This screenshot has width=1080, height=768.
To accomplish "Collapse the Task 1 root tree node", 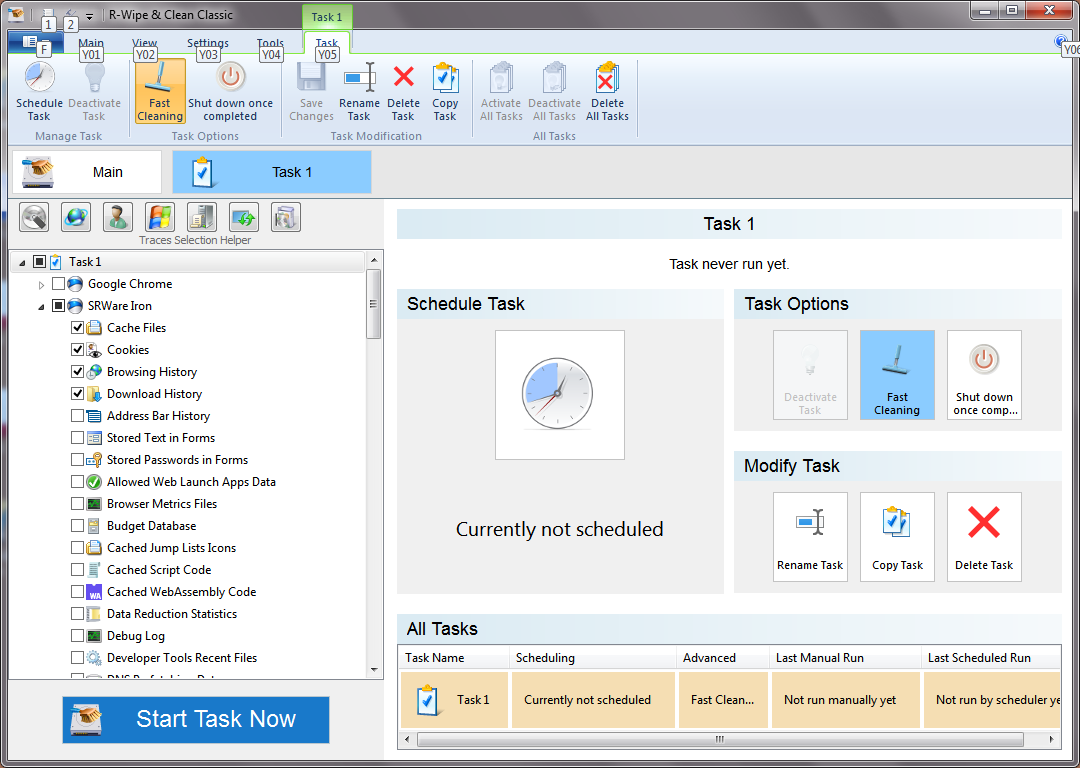I will [x=22, y=262].
